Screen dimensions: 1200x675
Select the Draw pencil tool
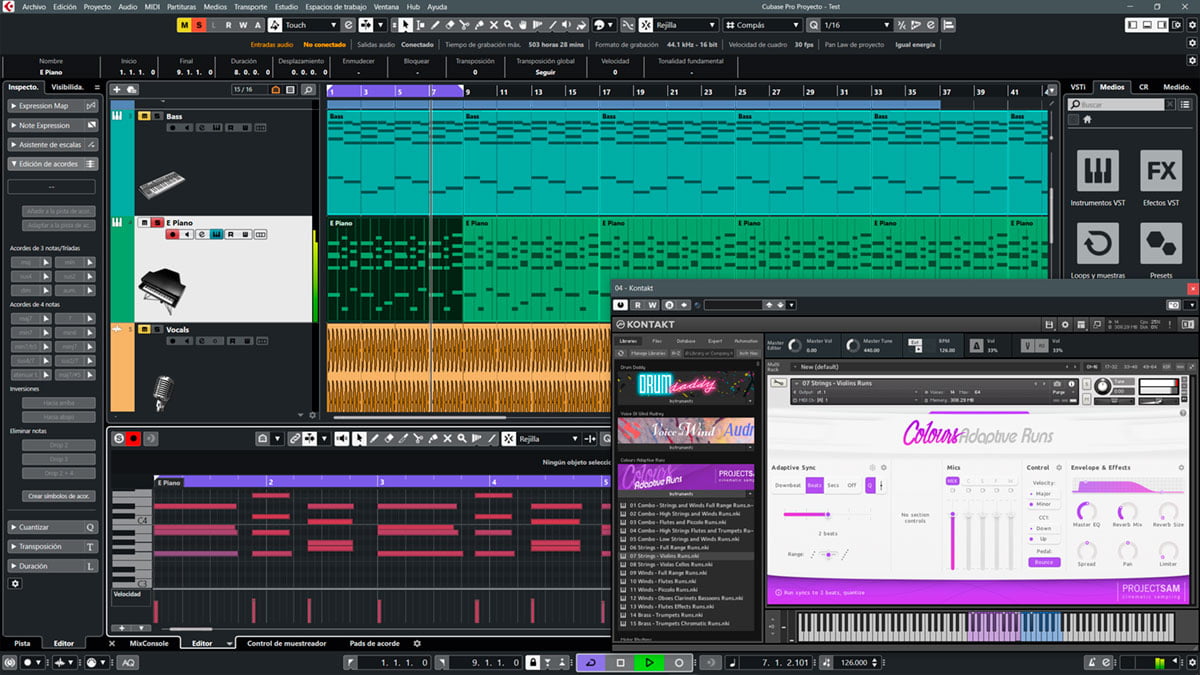[x=435, y=25]
